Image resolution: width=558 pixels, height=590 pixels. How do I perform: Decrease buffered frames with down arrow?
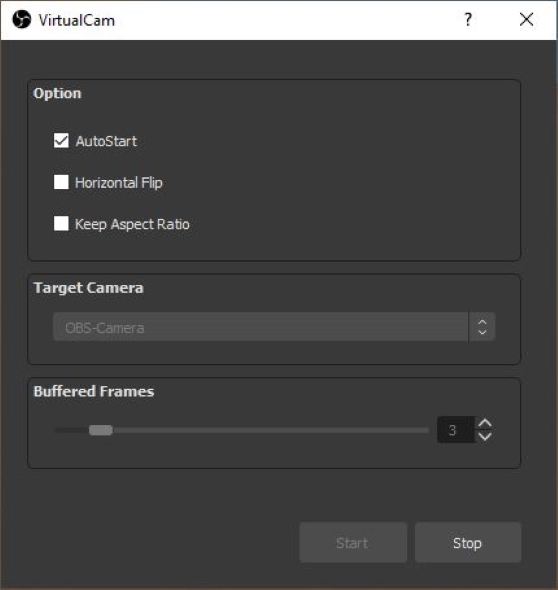coord(485,436)
